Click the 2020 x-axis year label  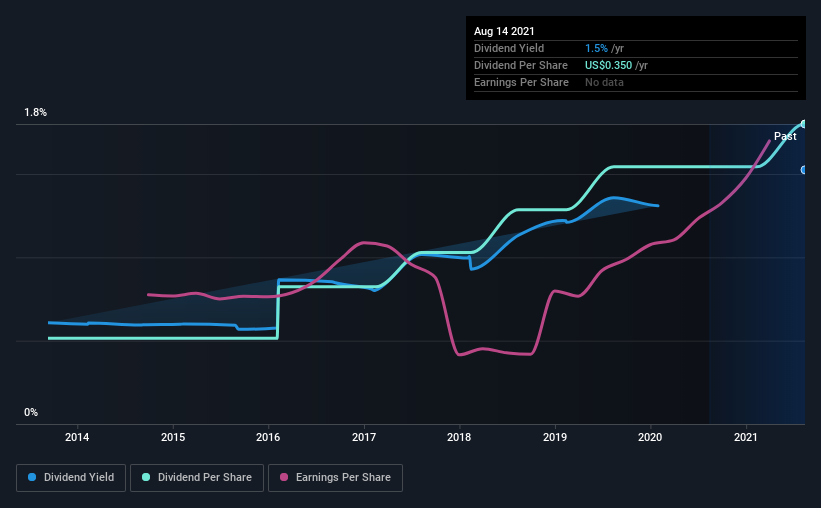[x=650, y=437]
